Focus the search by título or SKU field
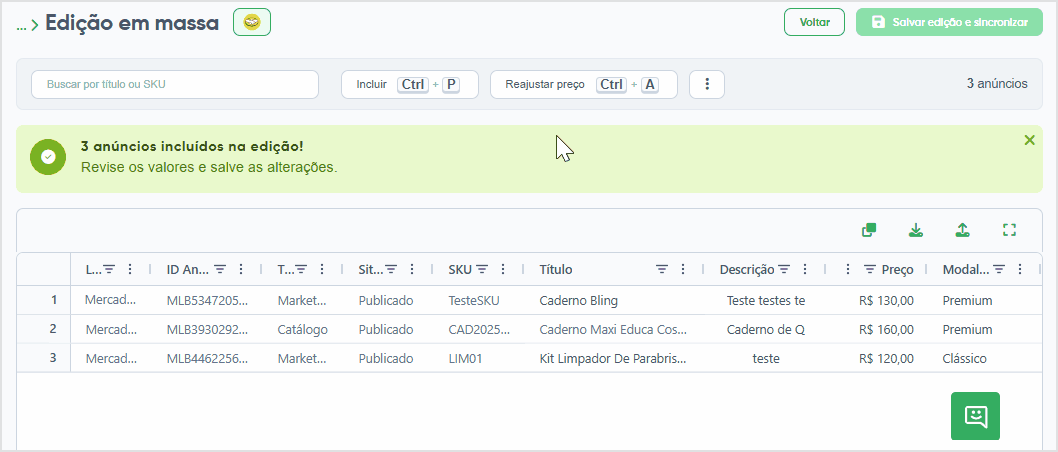 click(175, 84)
